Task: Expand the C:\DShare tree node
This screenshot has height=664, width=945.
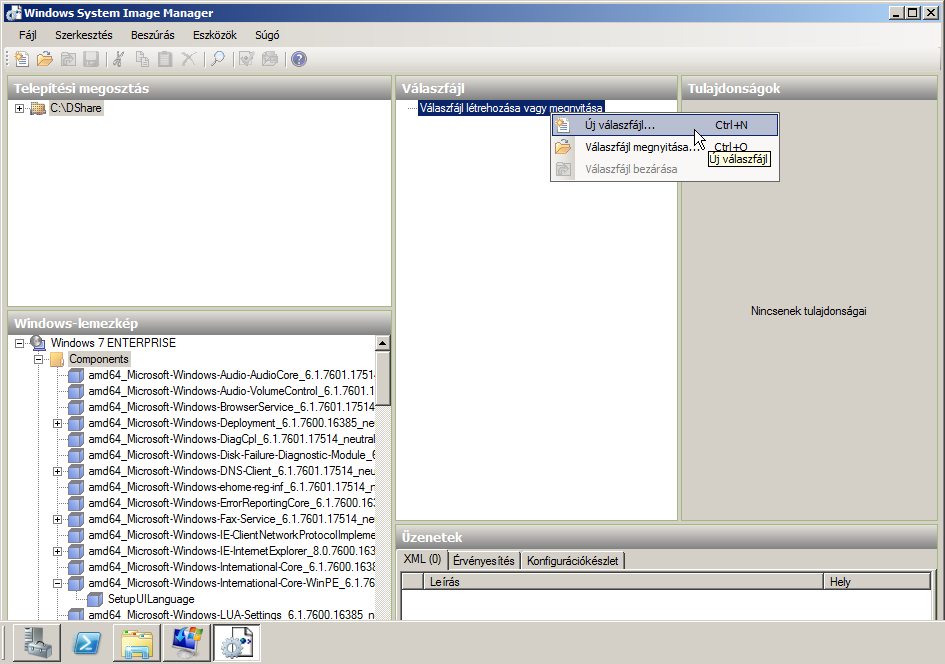Action: click(x=19, y=108)
